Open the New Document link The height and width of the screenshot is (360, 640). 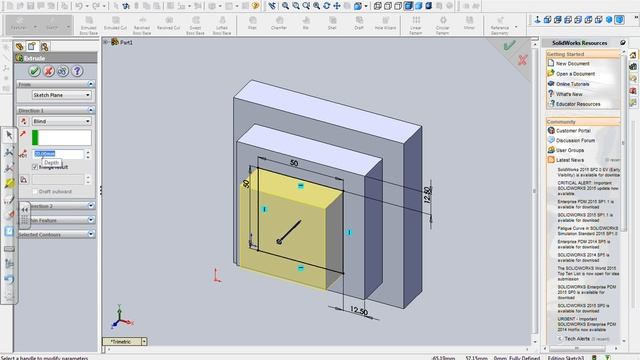(x=572, y=64)
